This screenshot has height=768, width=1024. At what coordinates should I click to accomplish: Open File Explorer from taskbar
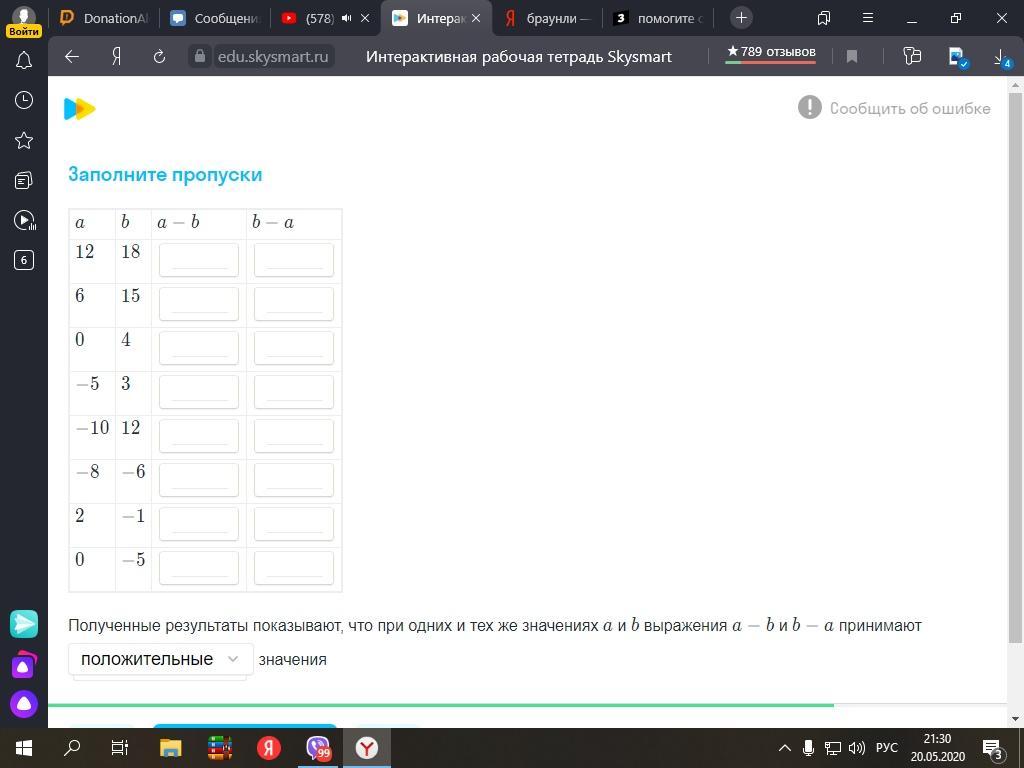[x=170, y=748]
